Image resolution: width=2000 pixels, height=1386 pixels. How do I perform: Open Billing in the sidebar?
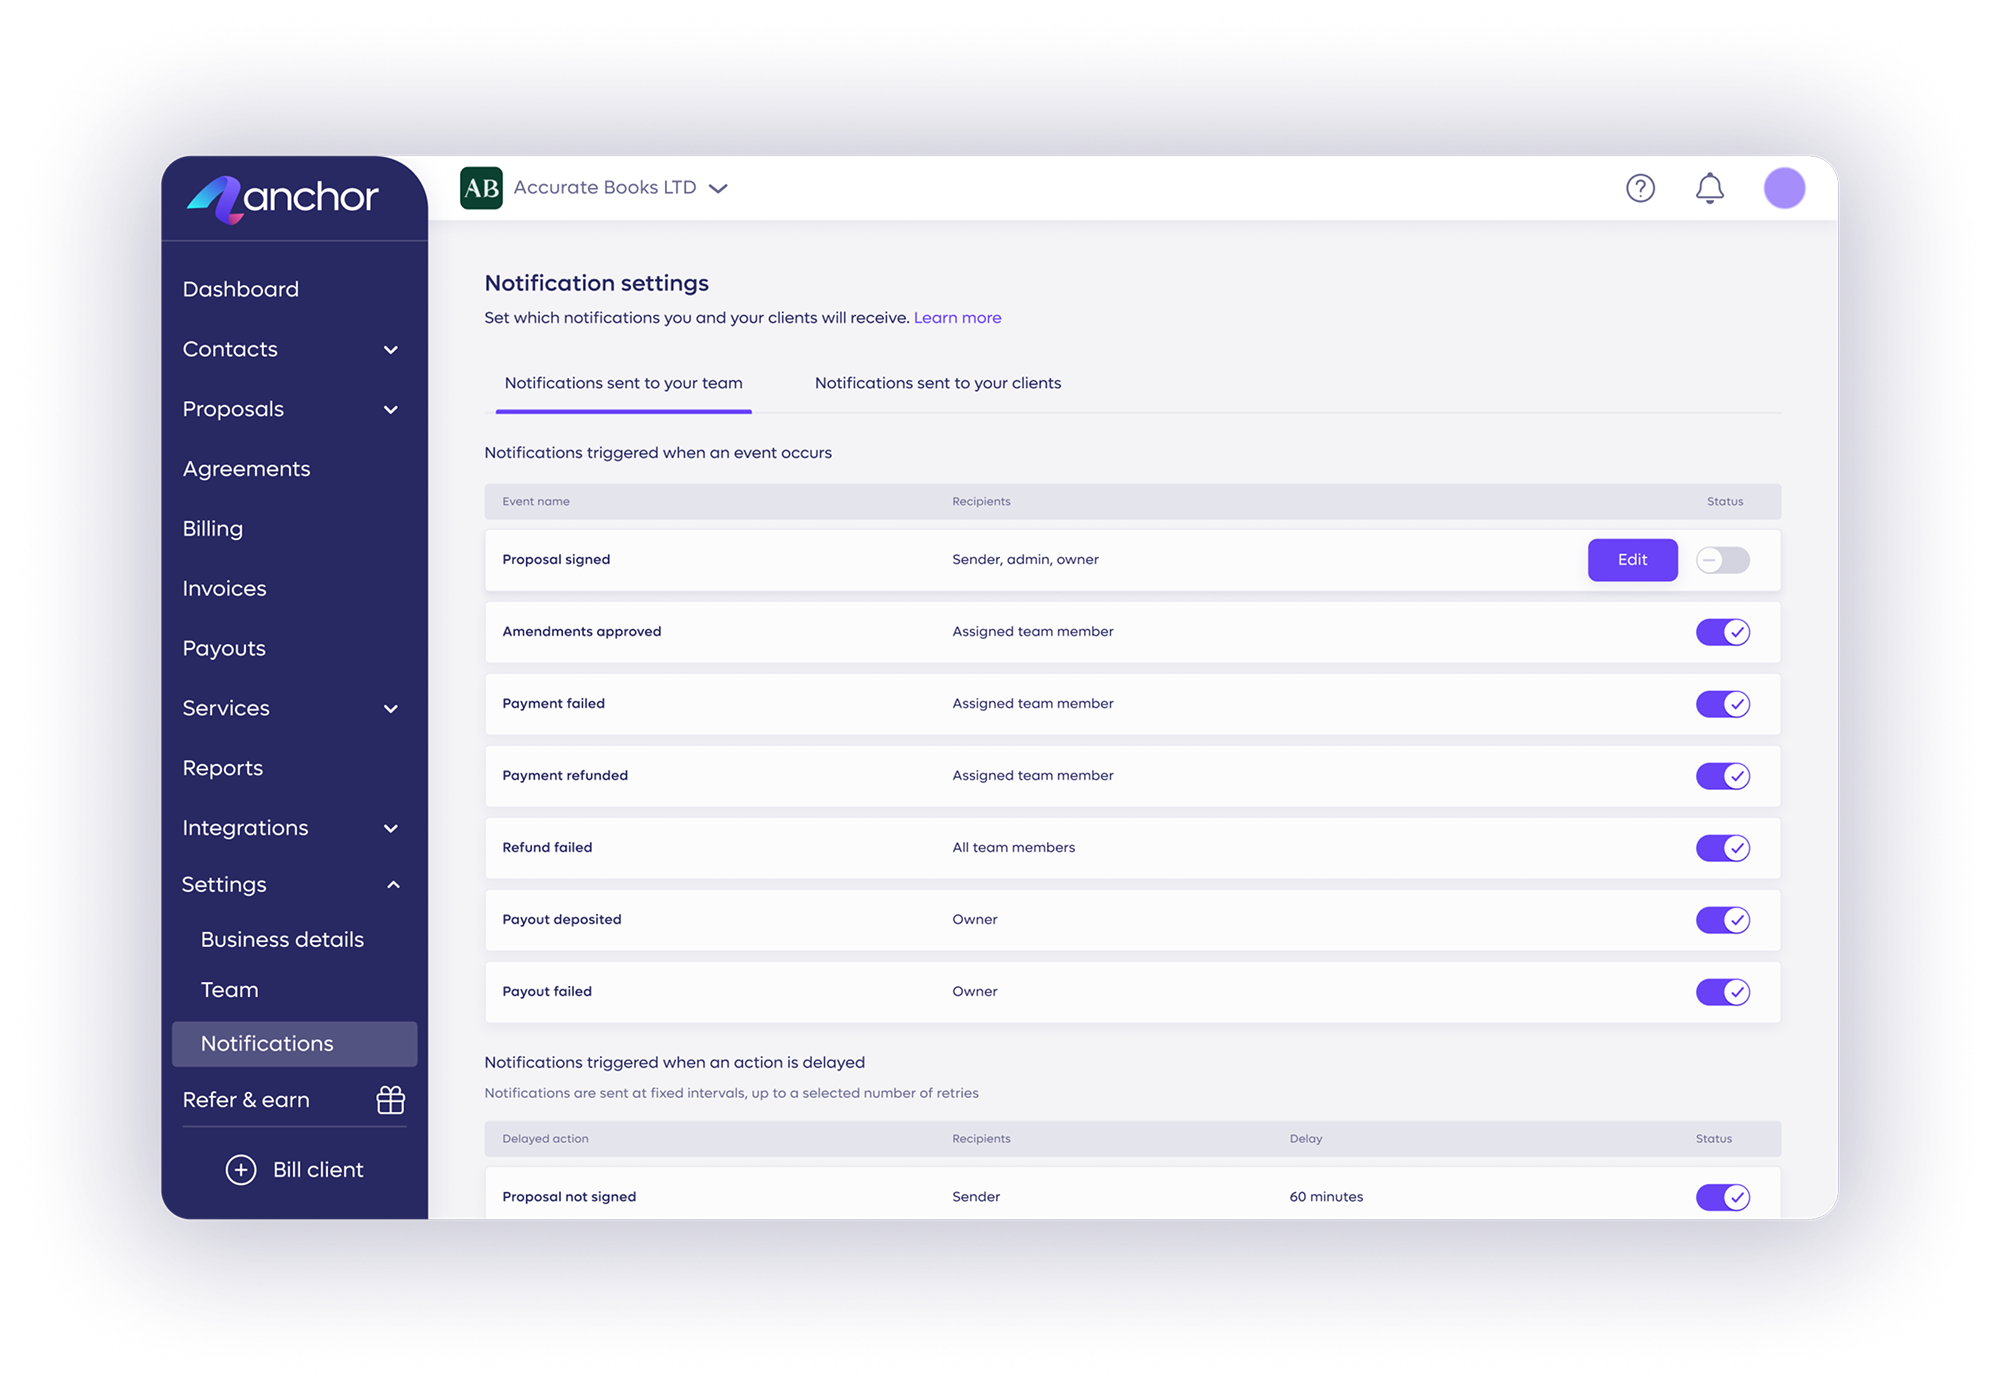213,529
